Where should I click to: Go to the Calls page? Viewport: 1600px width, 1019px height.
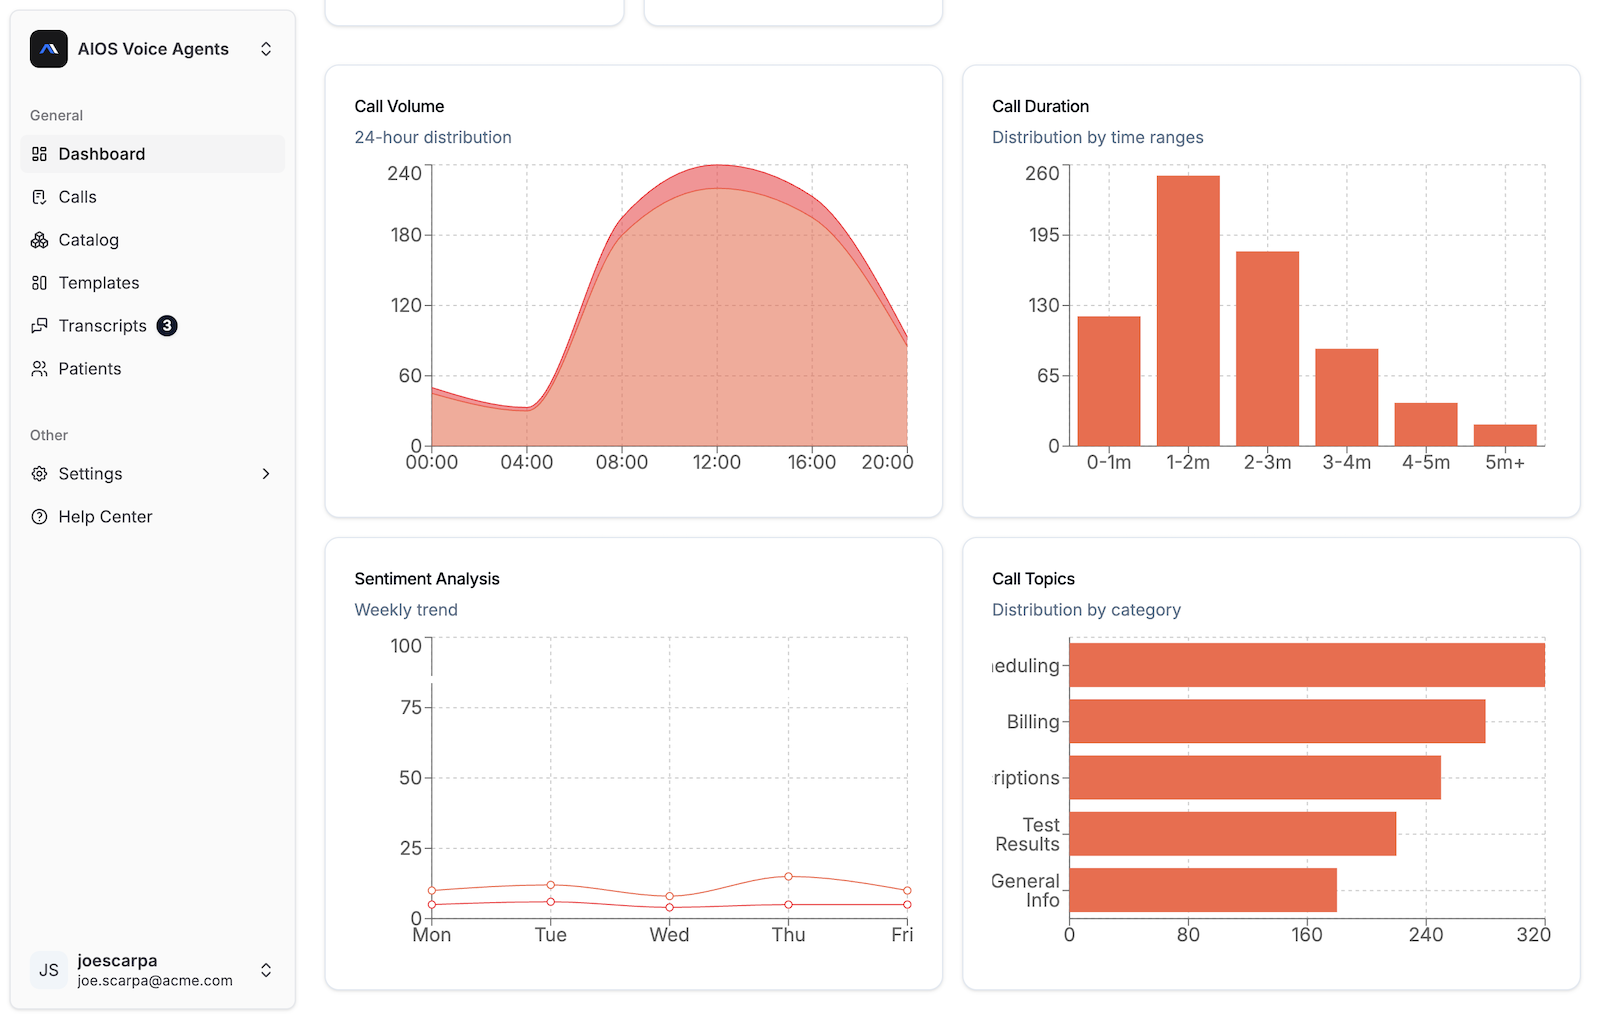coord(78,197)
